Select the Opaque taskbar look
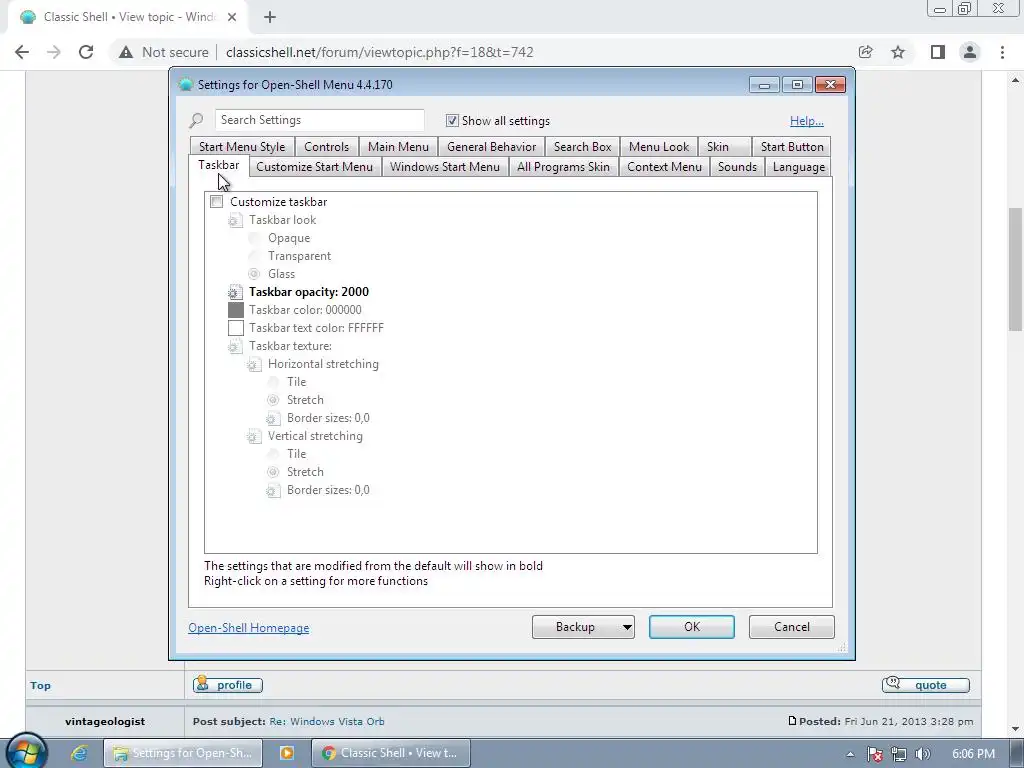The width and height of the screenshot is (1024, 768). [x=254, y=238]
